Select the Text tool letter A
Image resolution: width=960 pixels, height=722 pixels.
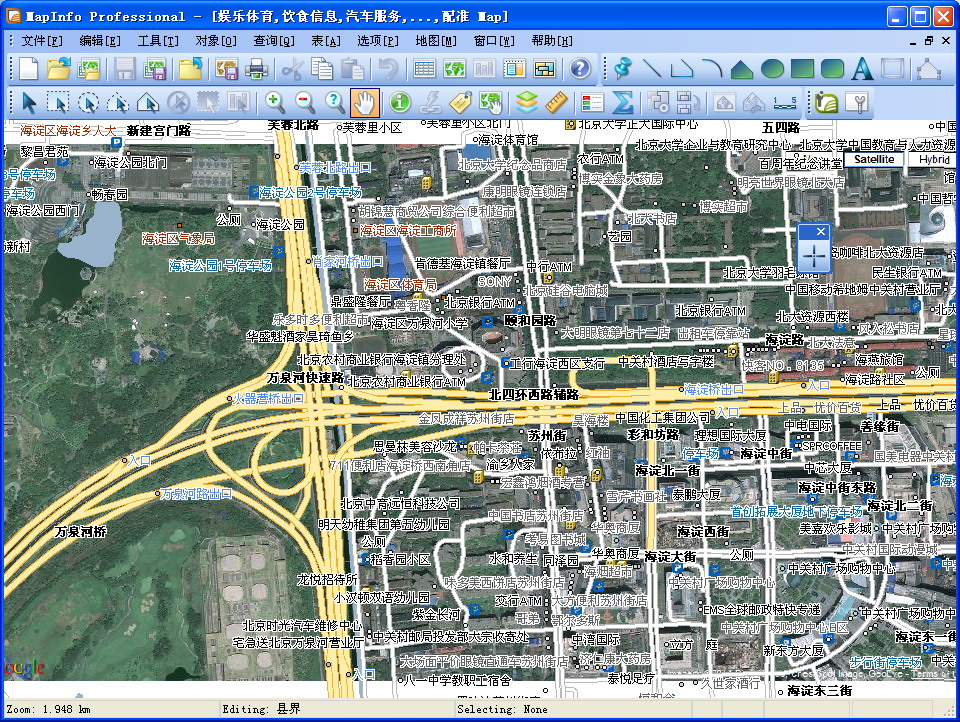pyautogui.click(x=862, y=68)
